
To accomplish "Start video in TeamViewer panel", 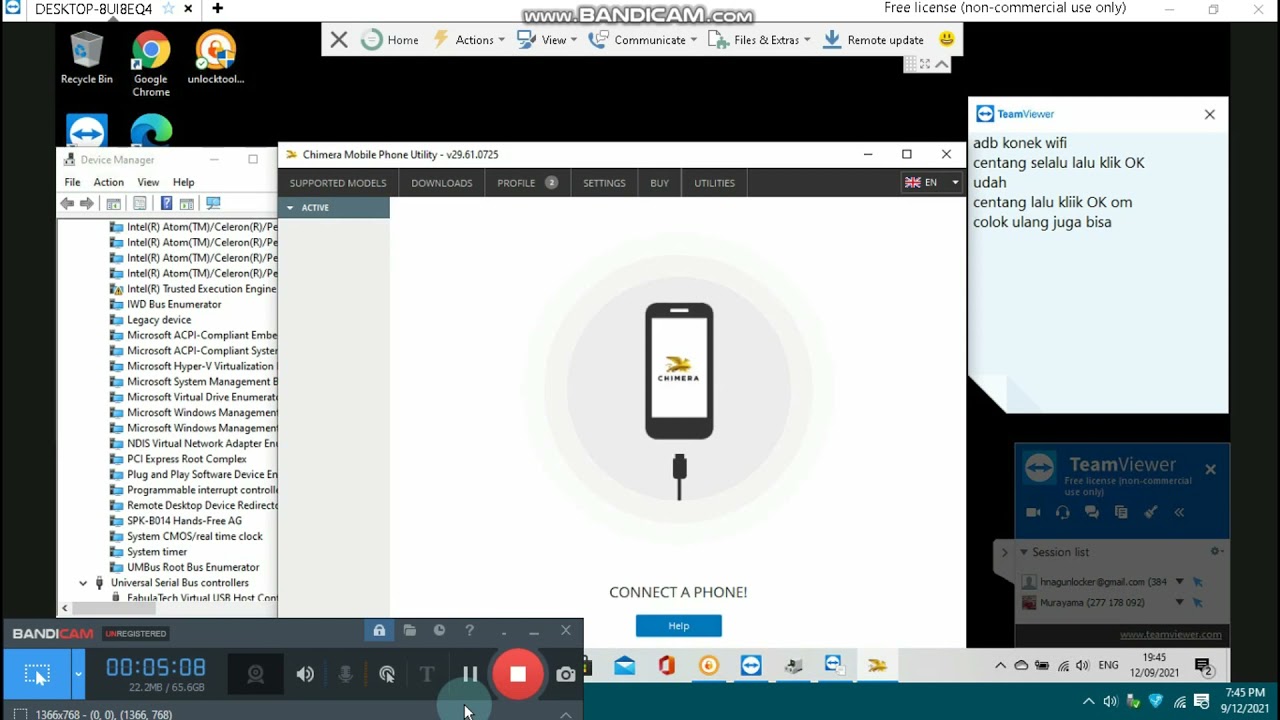I will (x=1033, y=512).
